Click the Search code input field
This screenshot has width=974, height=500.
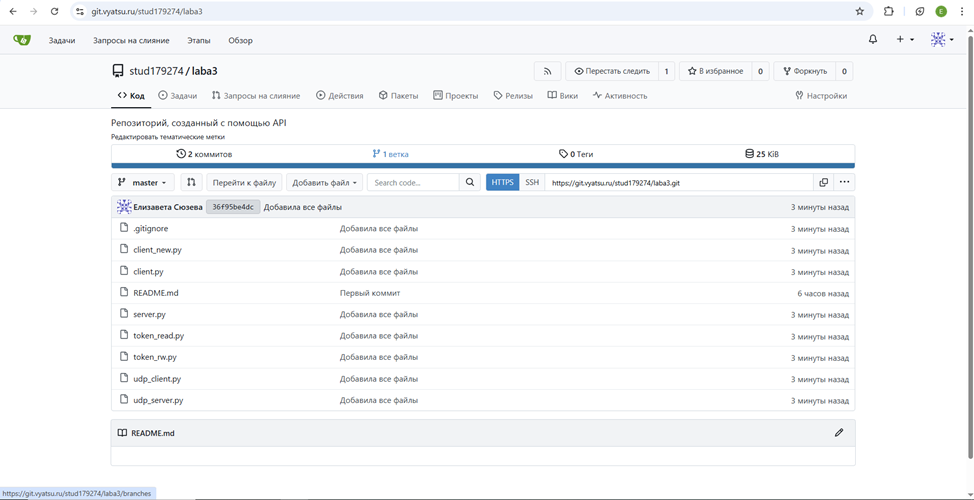[413, 182]
